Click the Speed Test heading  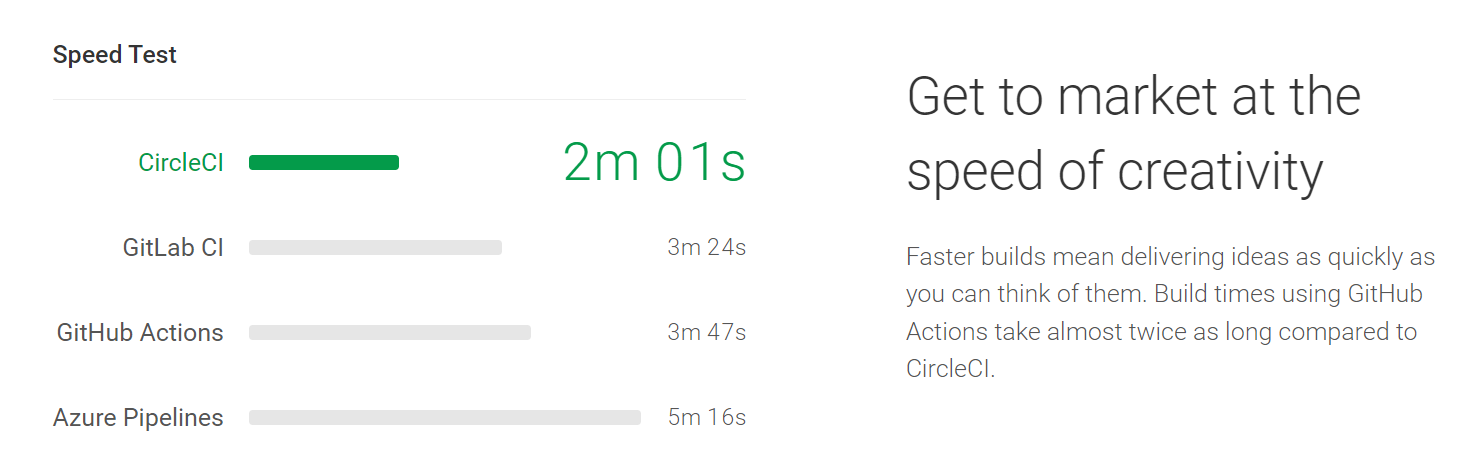(x=115, y=55)
